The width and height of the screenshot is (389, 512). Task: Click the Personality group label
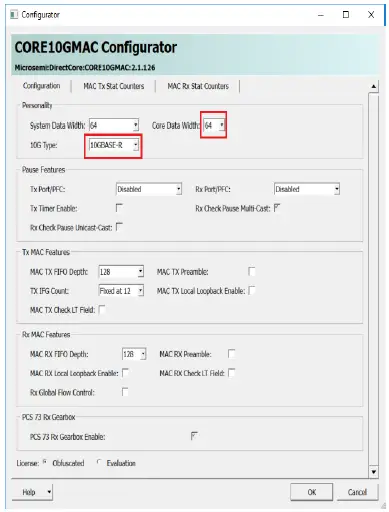(x=37, y=105)
